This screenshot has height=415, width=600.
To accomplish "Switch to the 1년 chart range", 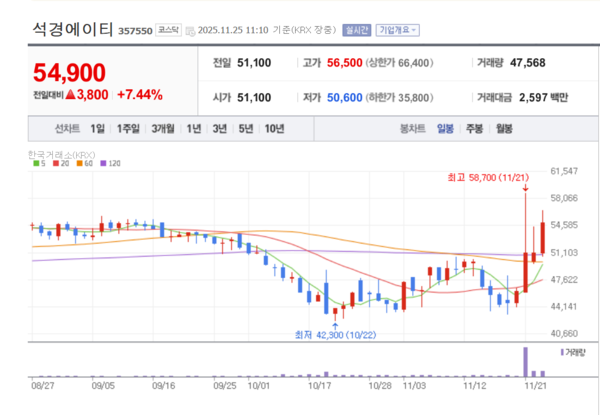I will [193, 129].
